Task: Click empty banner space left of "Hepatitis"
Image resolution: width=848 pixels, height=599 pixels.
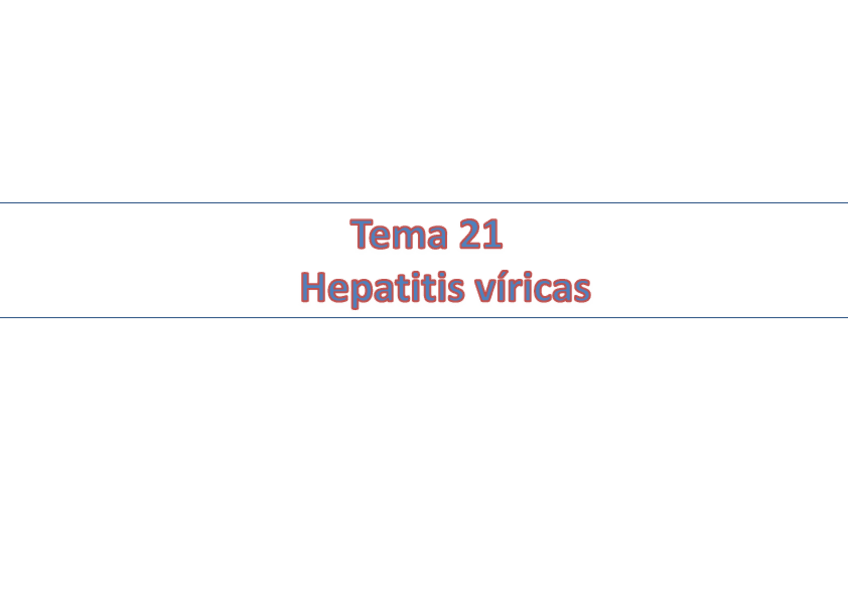Action: [150, 288]
